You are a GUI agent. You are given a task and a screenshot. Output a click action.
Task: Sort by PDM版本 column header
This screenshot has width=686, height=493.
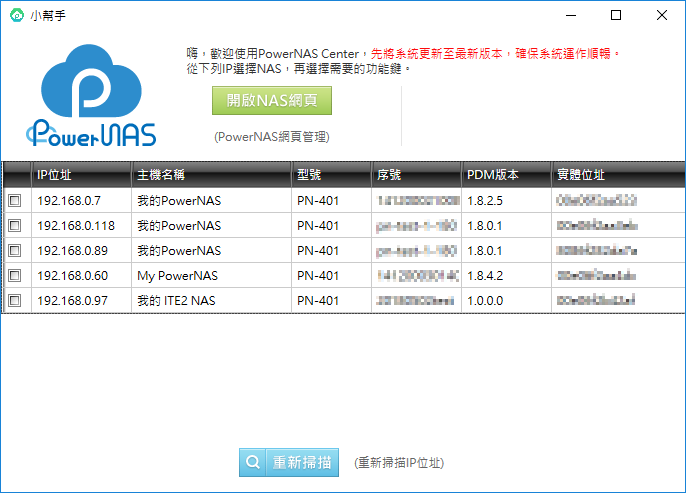coord(507,175)
